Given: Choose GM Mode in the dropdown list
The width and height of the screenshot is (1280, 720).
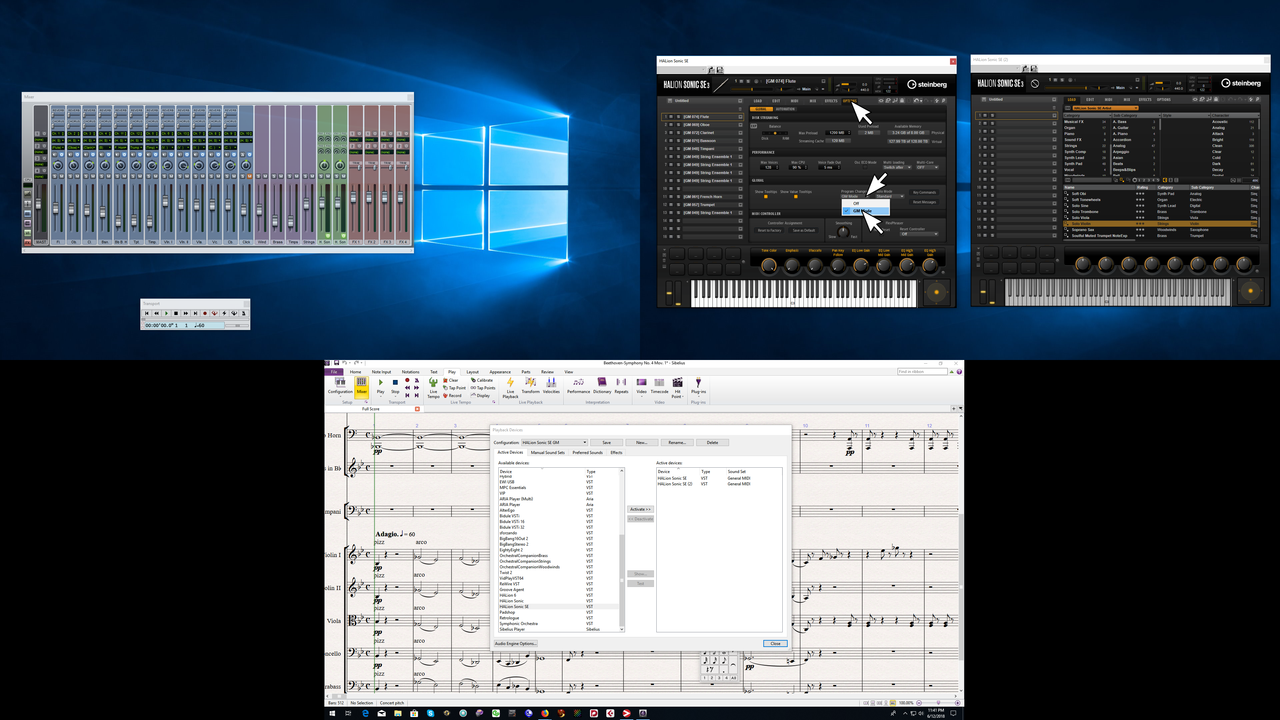Looking at the screenshot, I should [x=865, y=211].
